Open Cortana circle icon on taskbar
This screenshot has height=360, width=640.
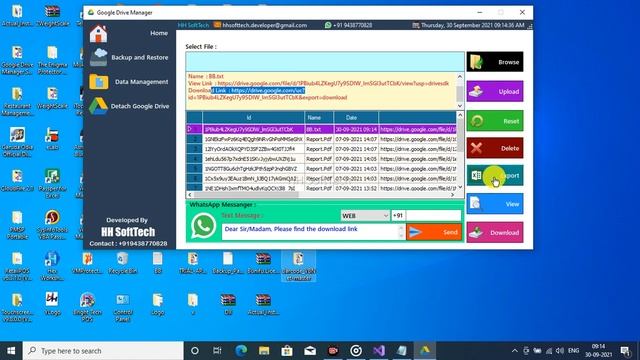coord(195,351)
